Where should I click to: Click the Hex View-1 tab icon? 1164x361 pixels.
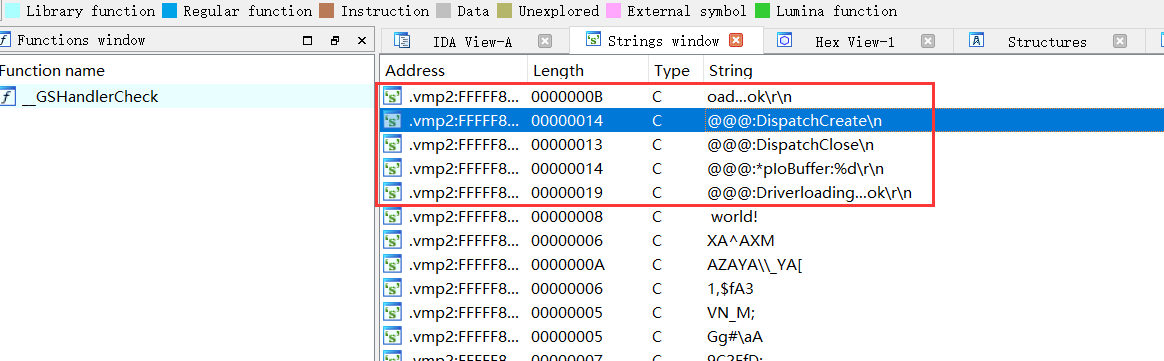785,41
